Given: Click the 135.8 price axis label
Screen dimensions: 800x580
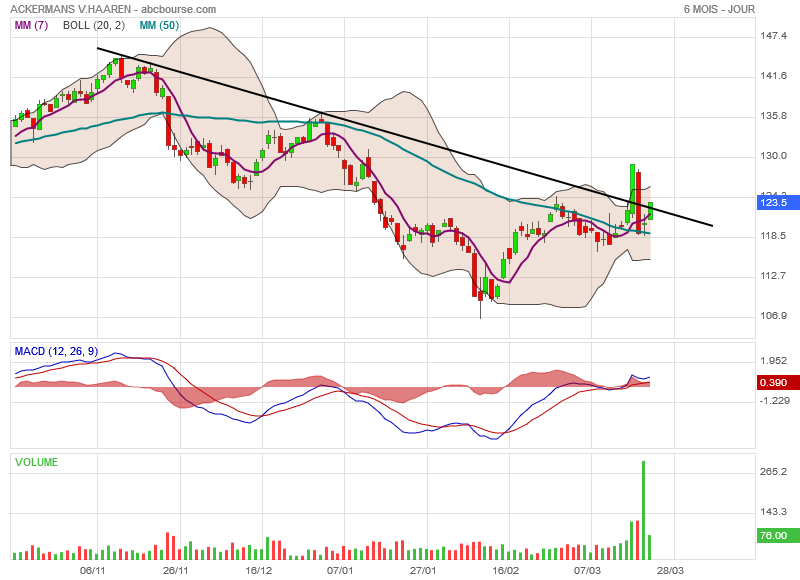Looking at the screenshot, I should click(x=773, y=116).
